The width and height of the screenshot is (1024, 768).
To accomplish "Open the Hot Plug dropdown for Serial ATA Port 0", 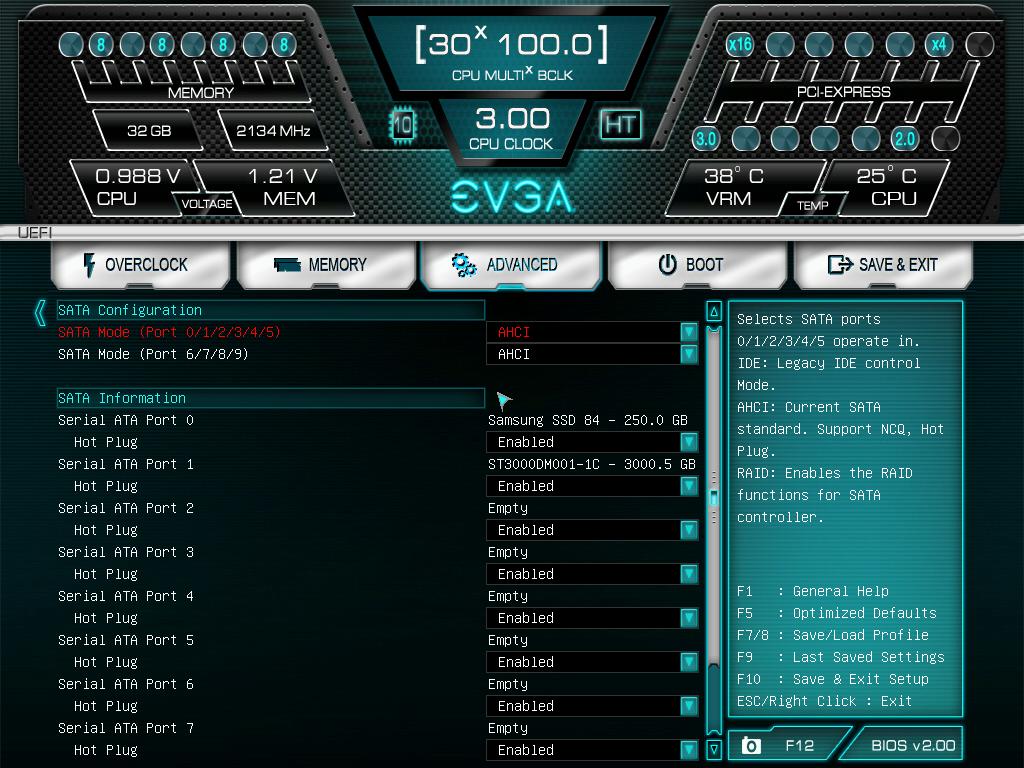I will [x=690, y=442].
